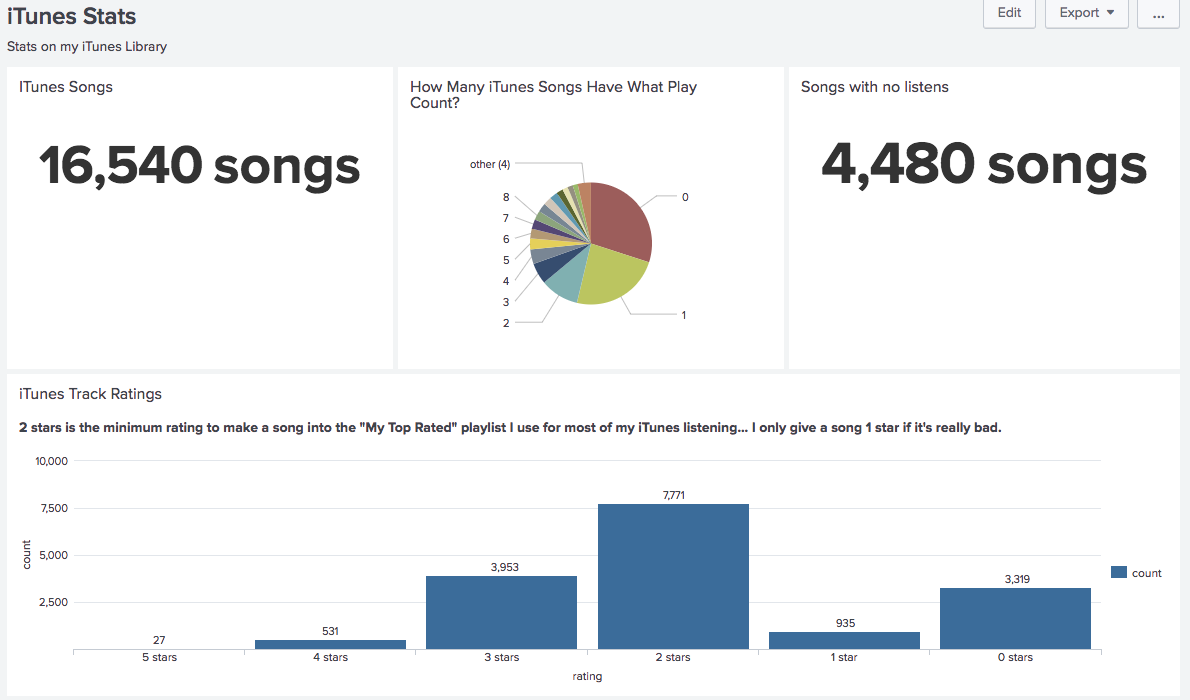Click the 'iTunes Stats' dashboard title
The height and width of the screenshot is (700, 1190).
pyautogui.click(x=72, y=16)
